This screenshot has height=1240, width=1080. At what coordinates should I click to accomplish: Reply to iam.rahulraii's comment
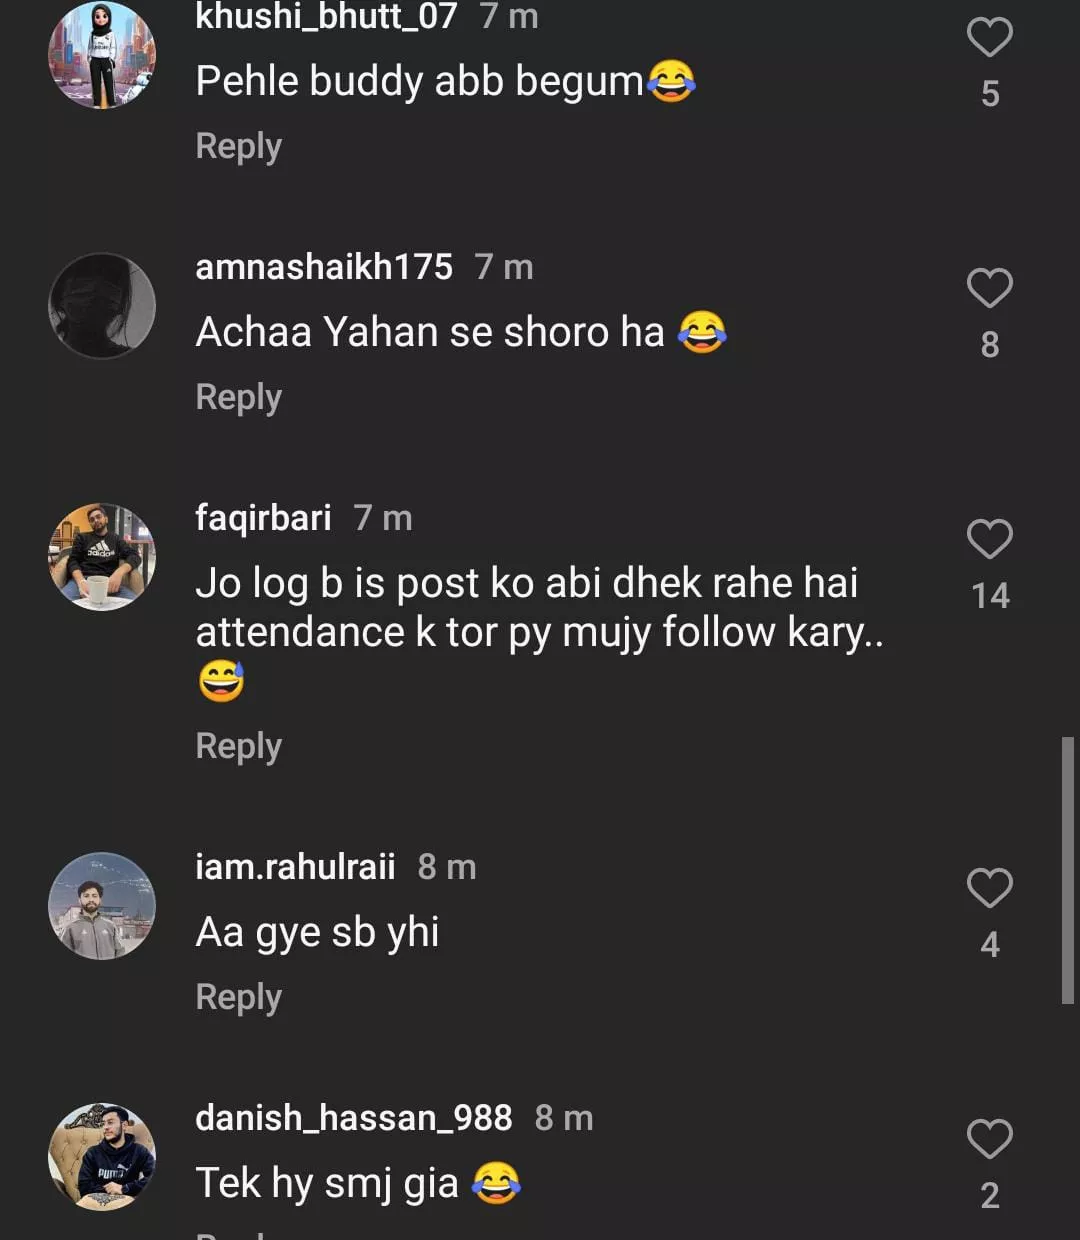pos(238,997)
